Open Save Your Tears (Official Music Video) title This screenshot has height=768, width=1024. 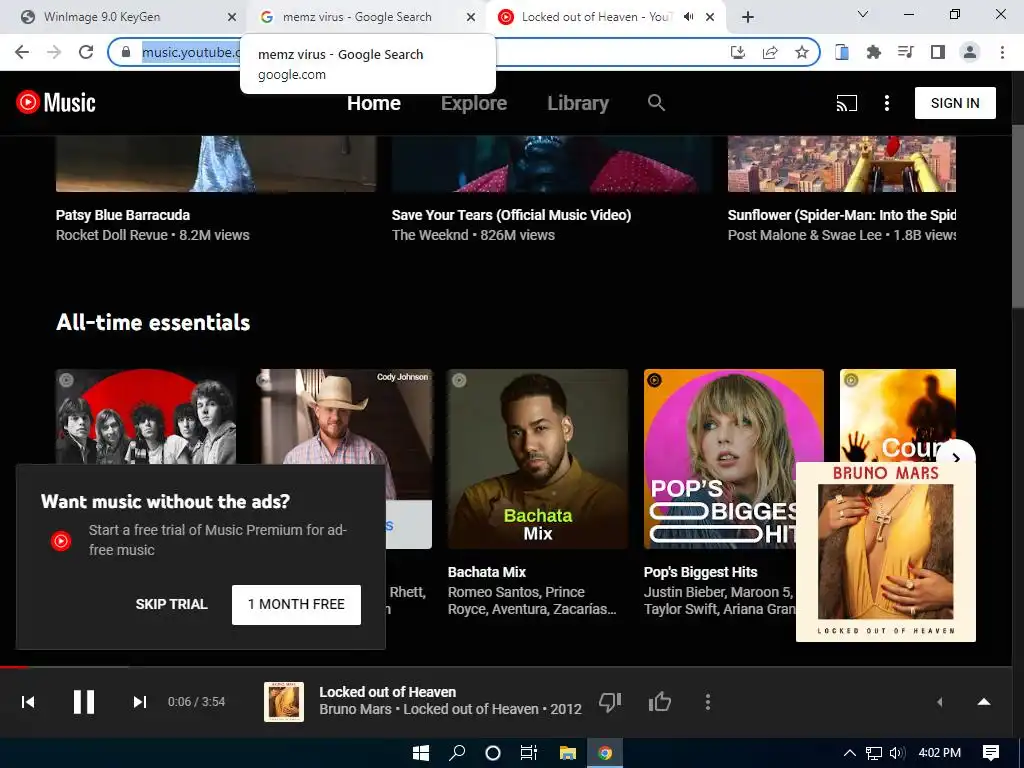pos(511,215)
